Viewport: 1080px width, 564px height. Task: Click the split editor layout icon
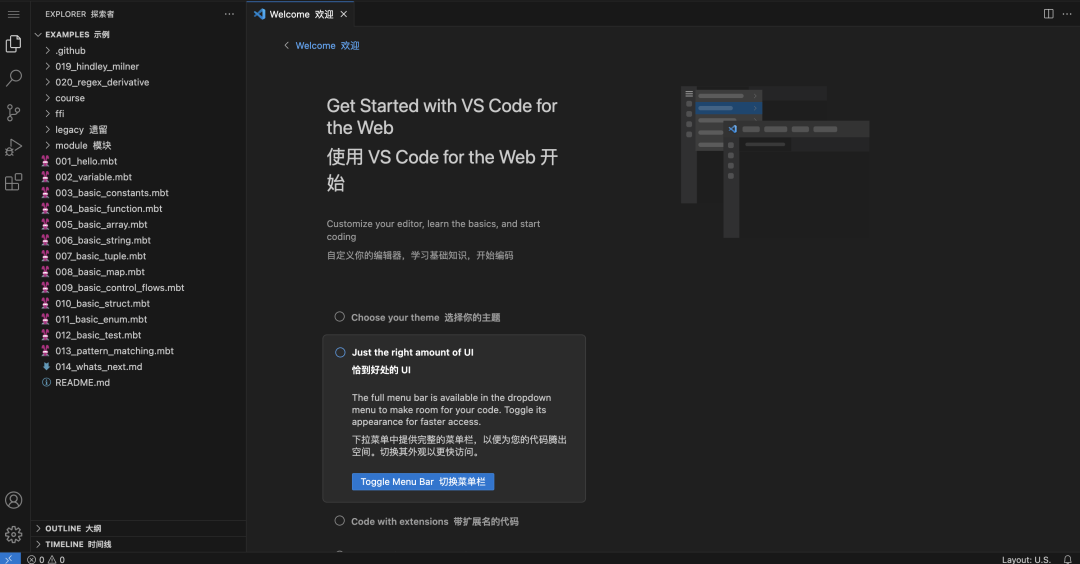(1048, 14)
